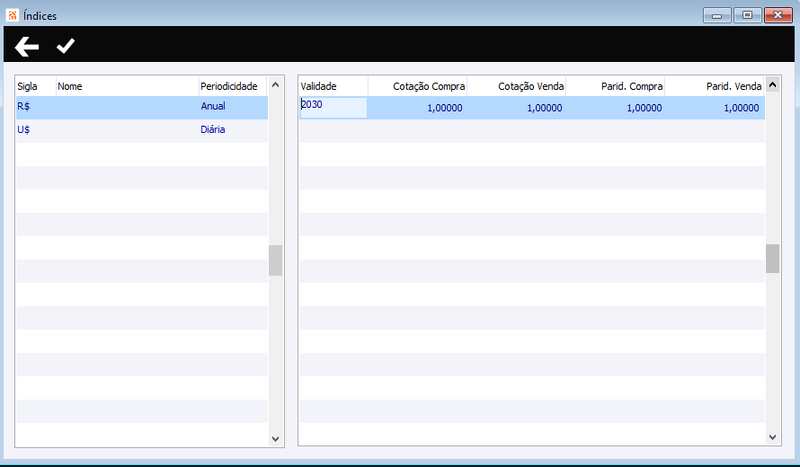Click the Parid. Venda column header

[714, 86]
